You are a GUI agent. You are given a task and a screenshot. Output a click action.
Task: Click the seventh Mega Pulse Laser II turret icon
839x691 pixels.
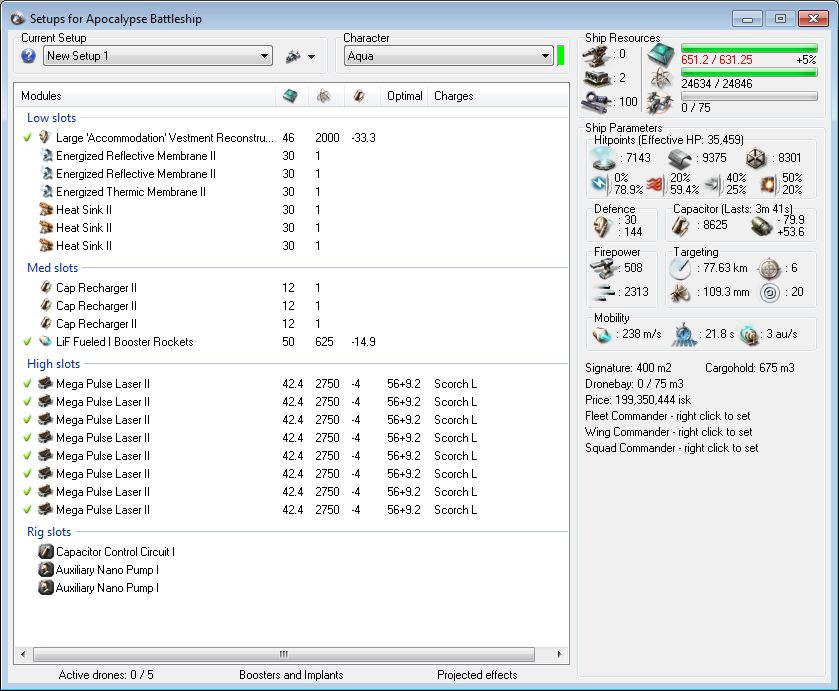(x=46, y=491)
